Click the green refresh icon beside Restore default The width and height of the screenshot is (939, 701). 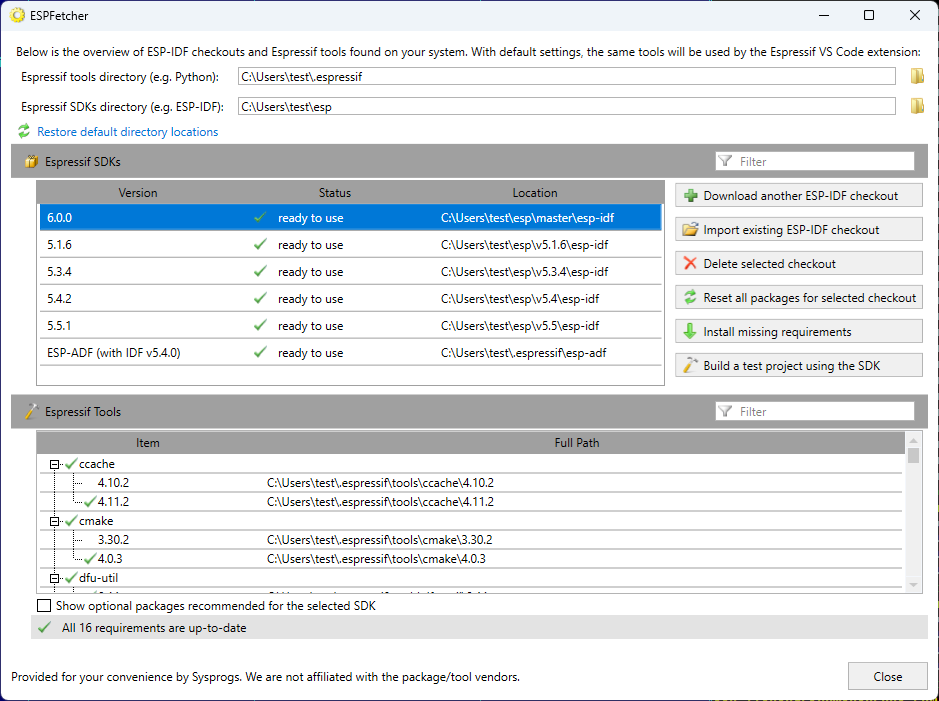pos(24,131)
